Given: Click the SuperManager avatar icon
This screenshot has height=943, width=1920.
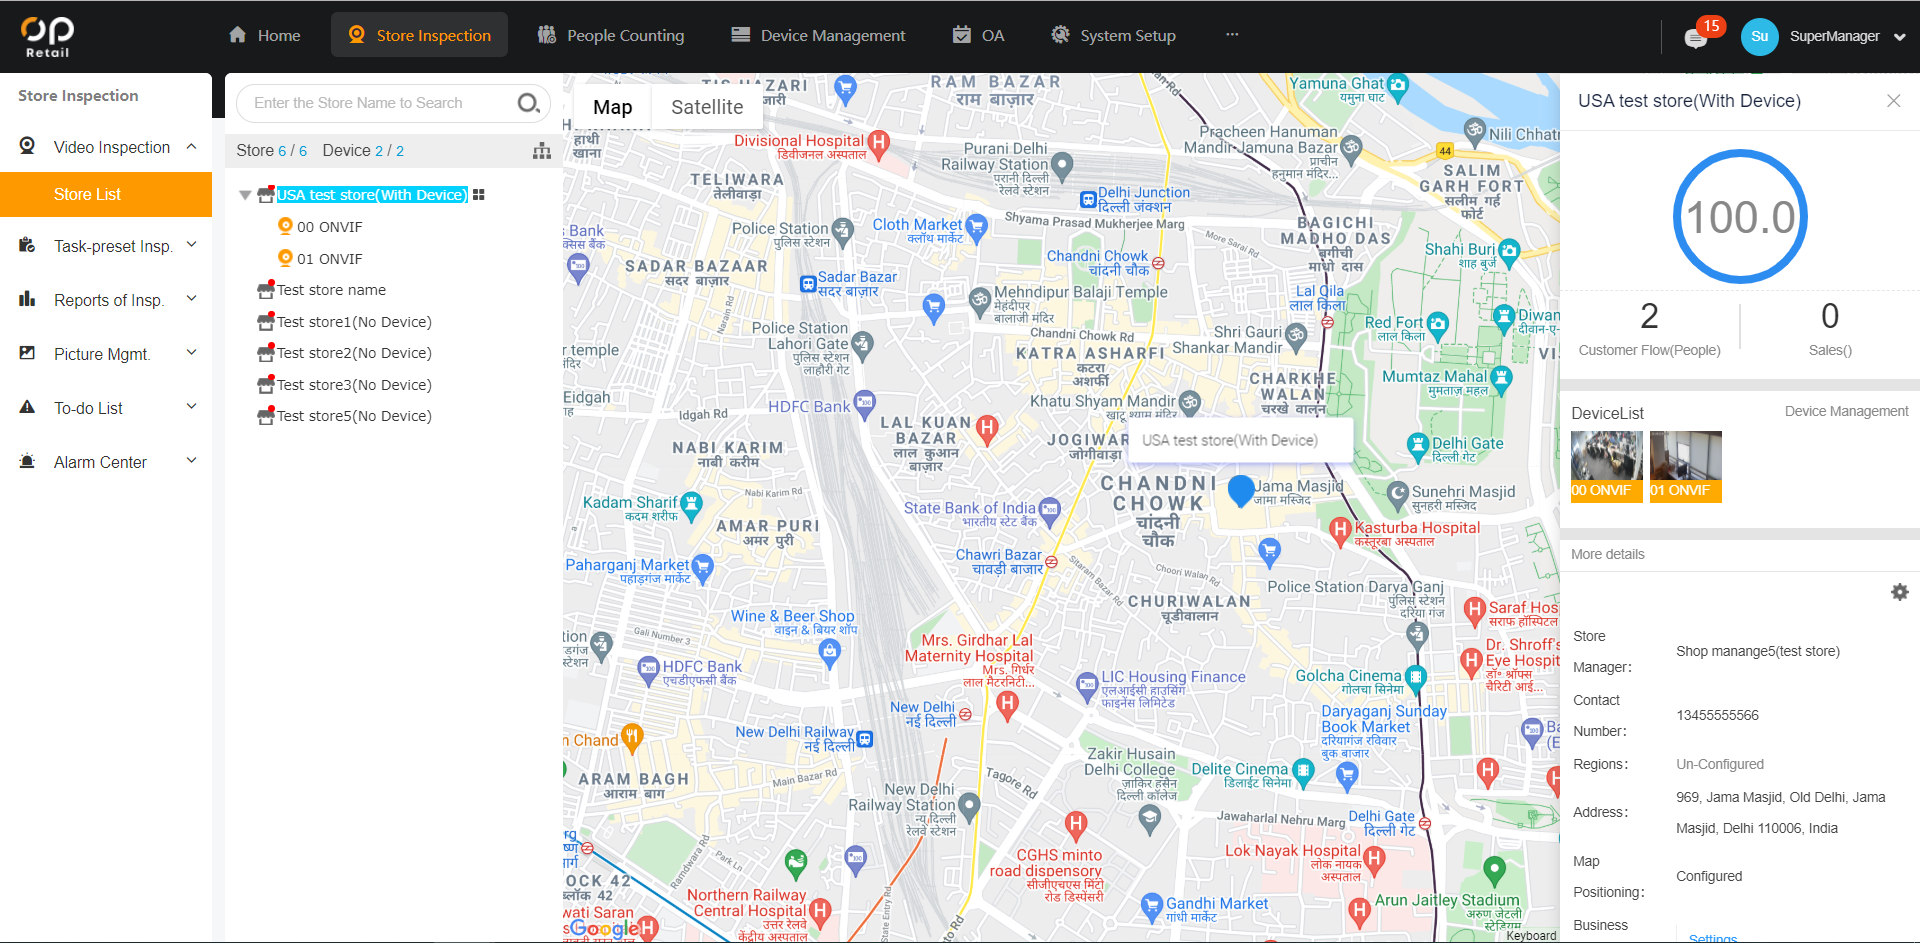Looking at the screenshot, I should (1759, 36).
